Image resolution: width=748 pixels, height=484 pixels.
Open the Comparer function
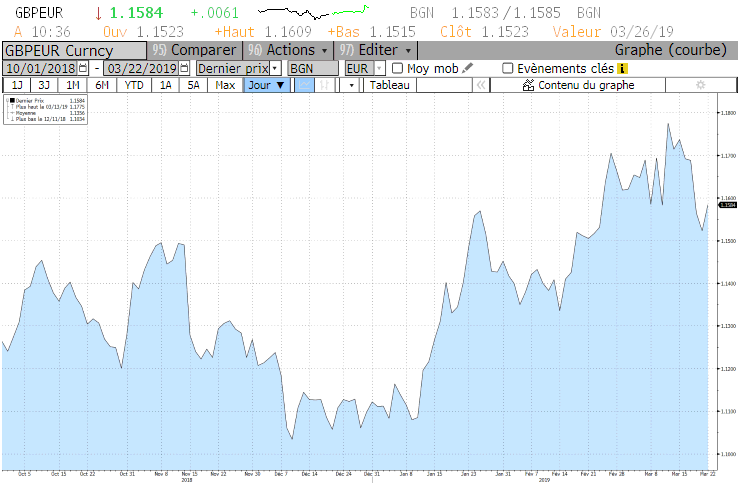point(195,50)
